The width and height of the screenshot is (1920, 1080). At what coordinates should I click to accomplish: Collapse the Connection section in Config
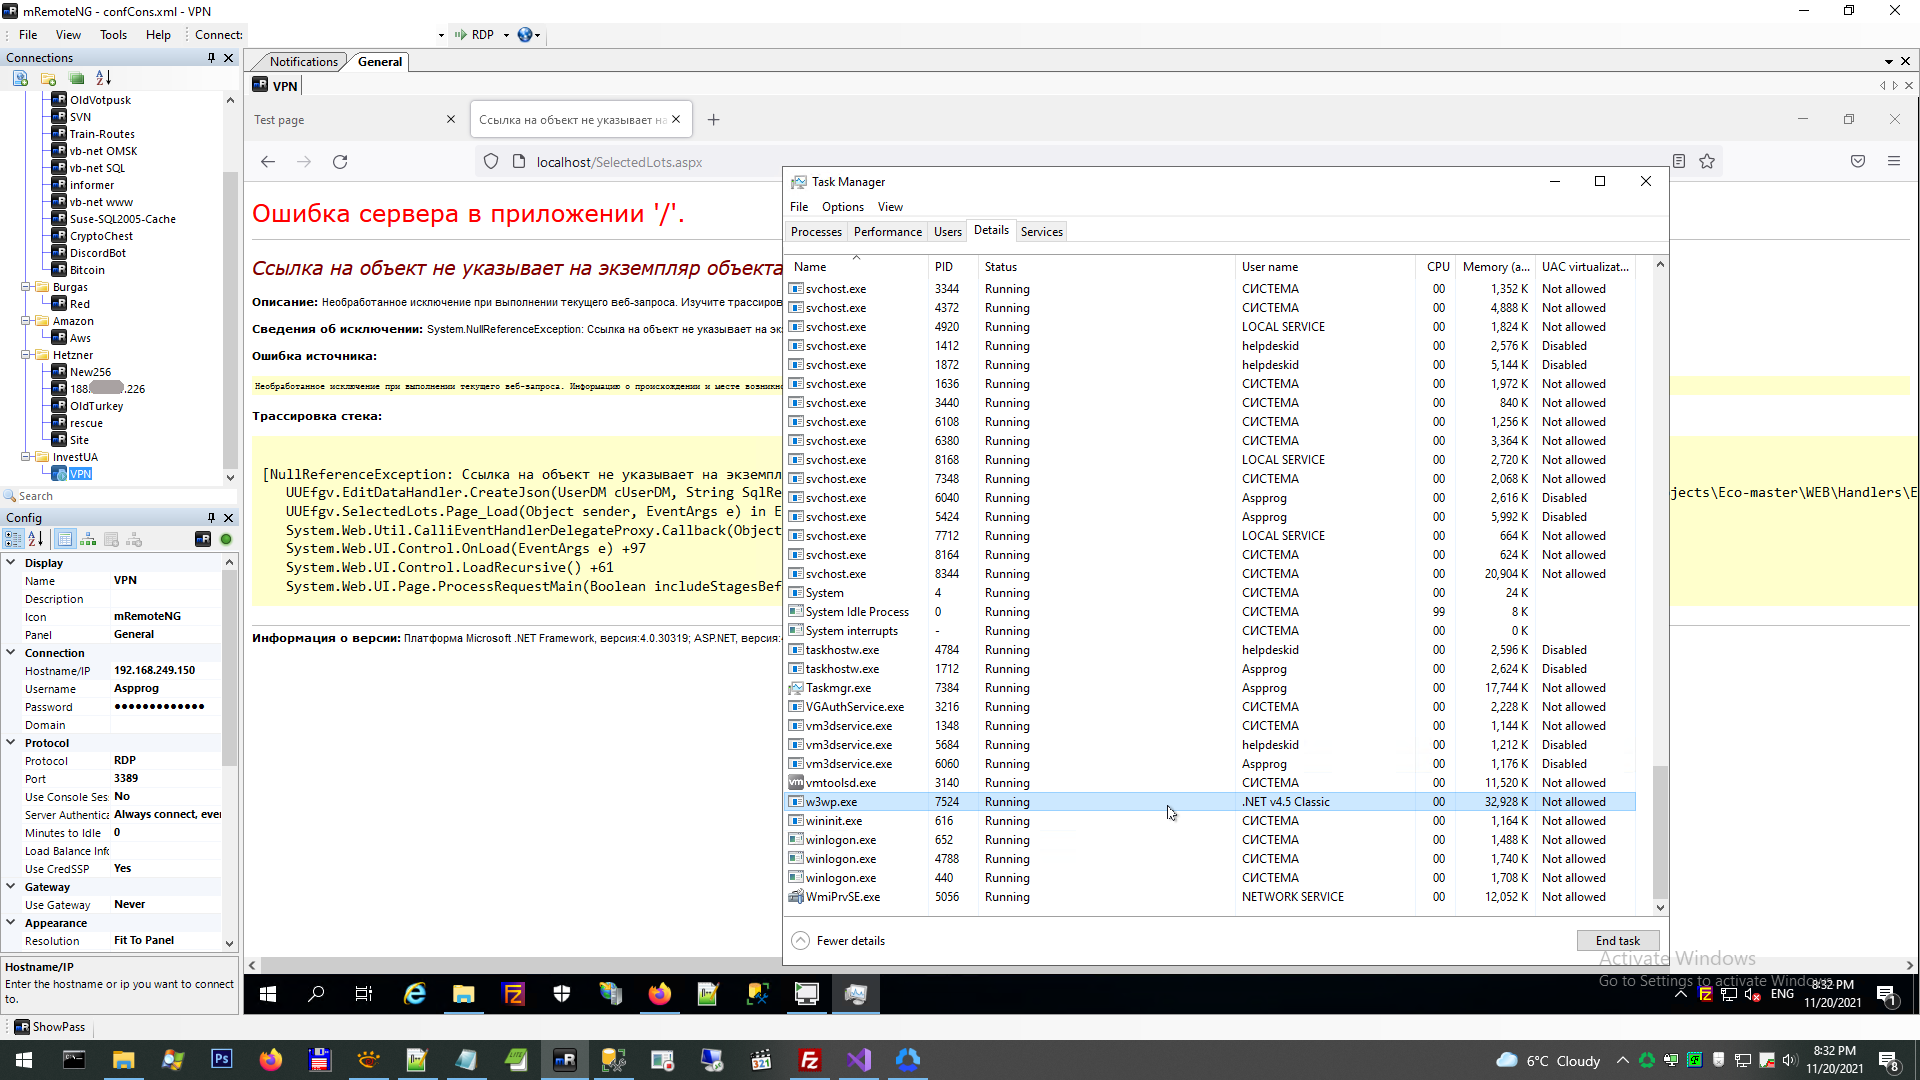11,653
